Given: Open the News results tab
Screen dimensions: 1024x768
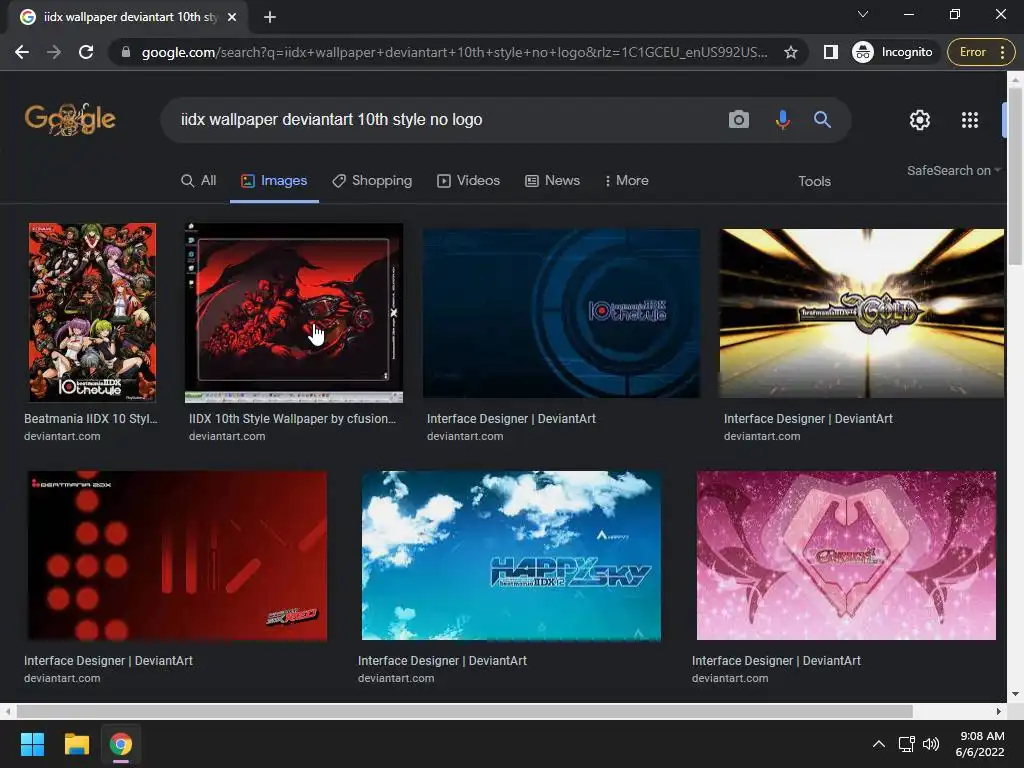Looking at the screenshot, I should pyautogui.click(x=552, y=181).
